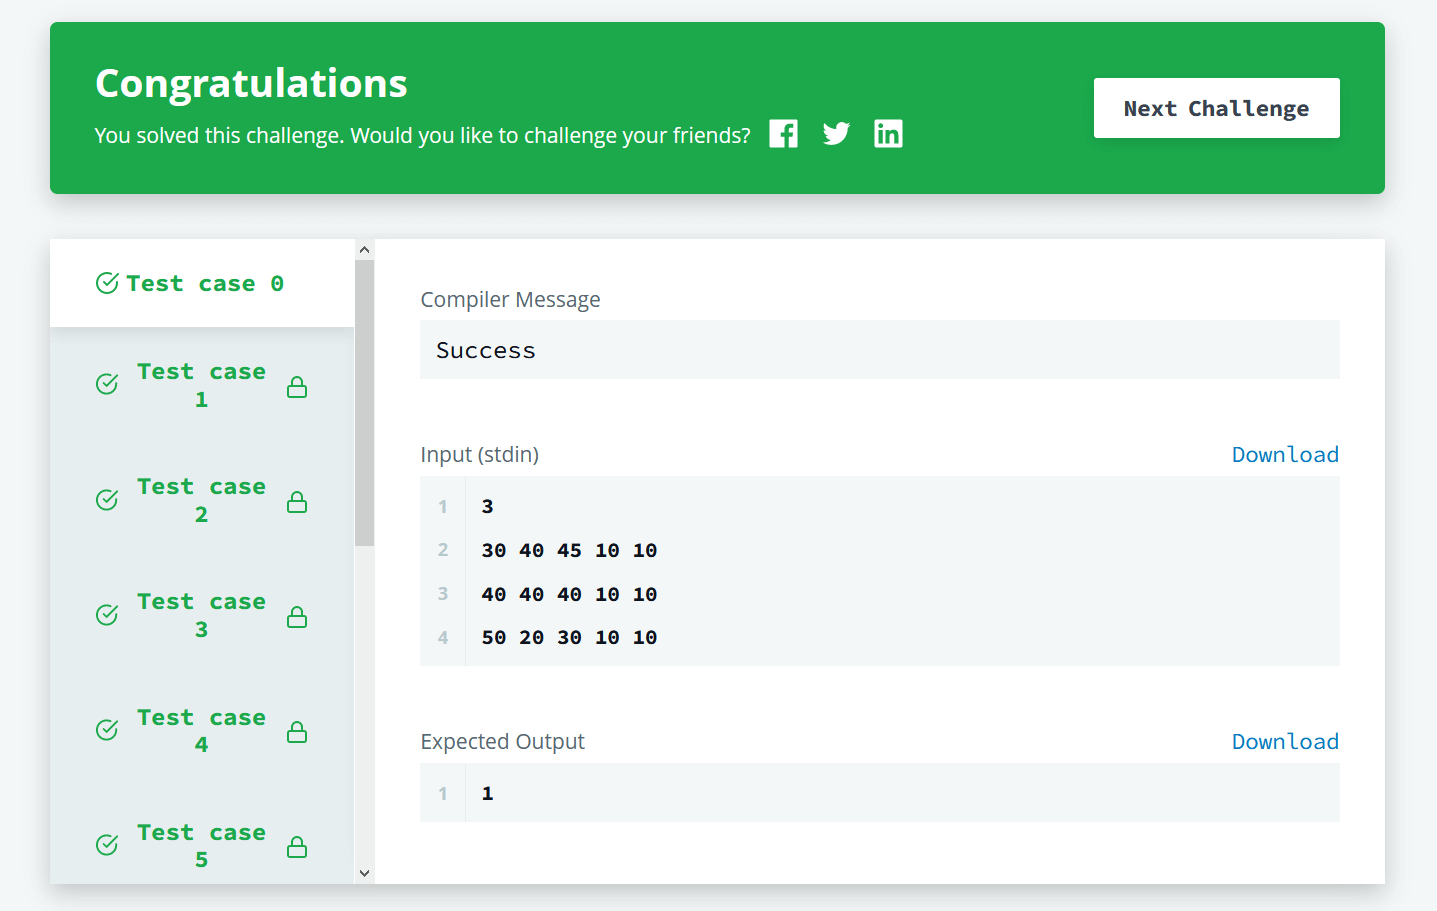This screenshot has height=911, width=1437.
Task: Select the Success compiler message text
Action: (486, 350)
